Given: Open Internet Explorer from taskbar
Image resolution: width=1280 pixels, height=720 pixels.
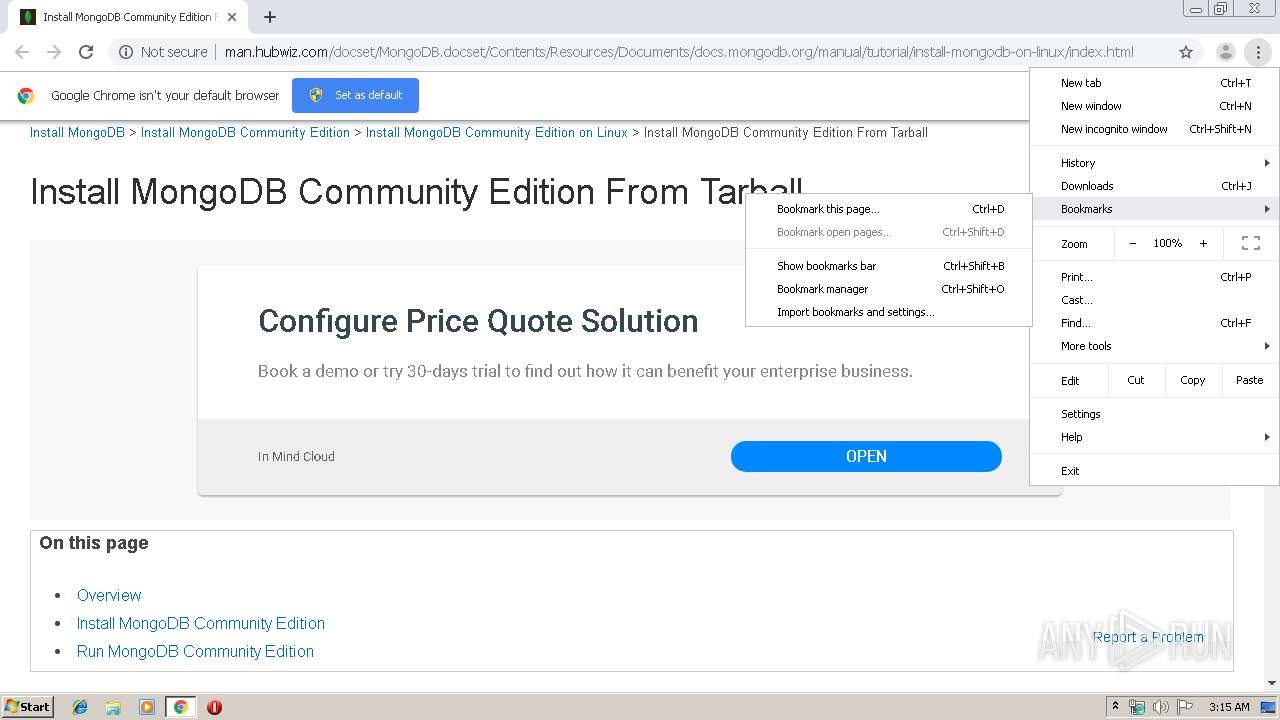Looking at the screenshot, I should pyautogui.click(x=80, y=707).
